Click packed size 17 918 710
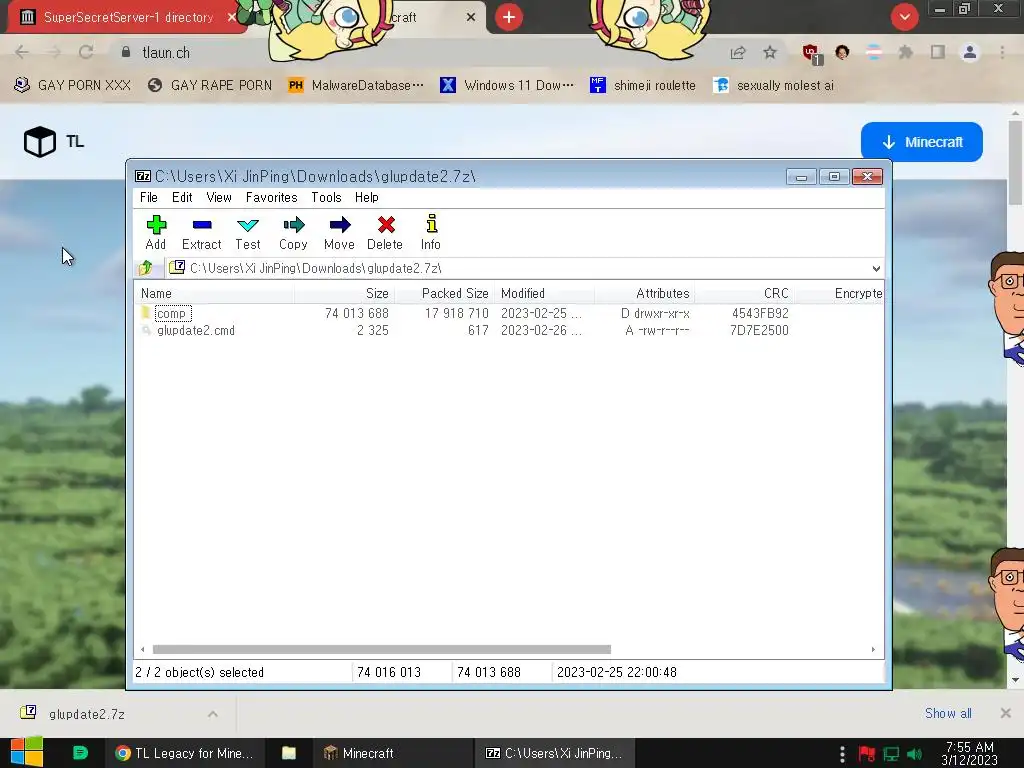 click(456, 313)
